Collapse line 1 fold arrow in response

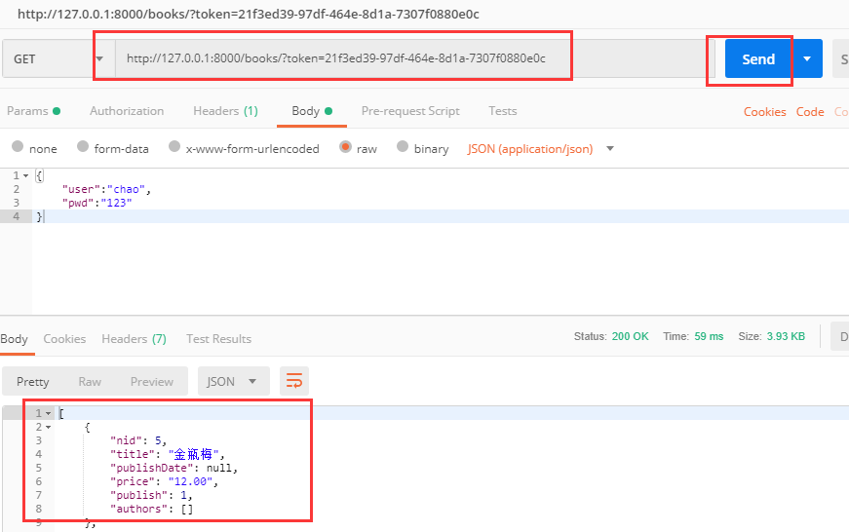[48, 413]
